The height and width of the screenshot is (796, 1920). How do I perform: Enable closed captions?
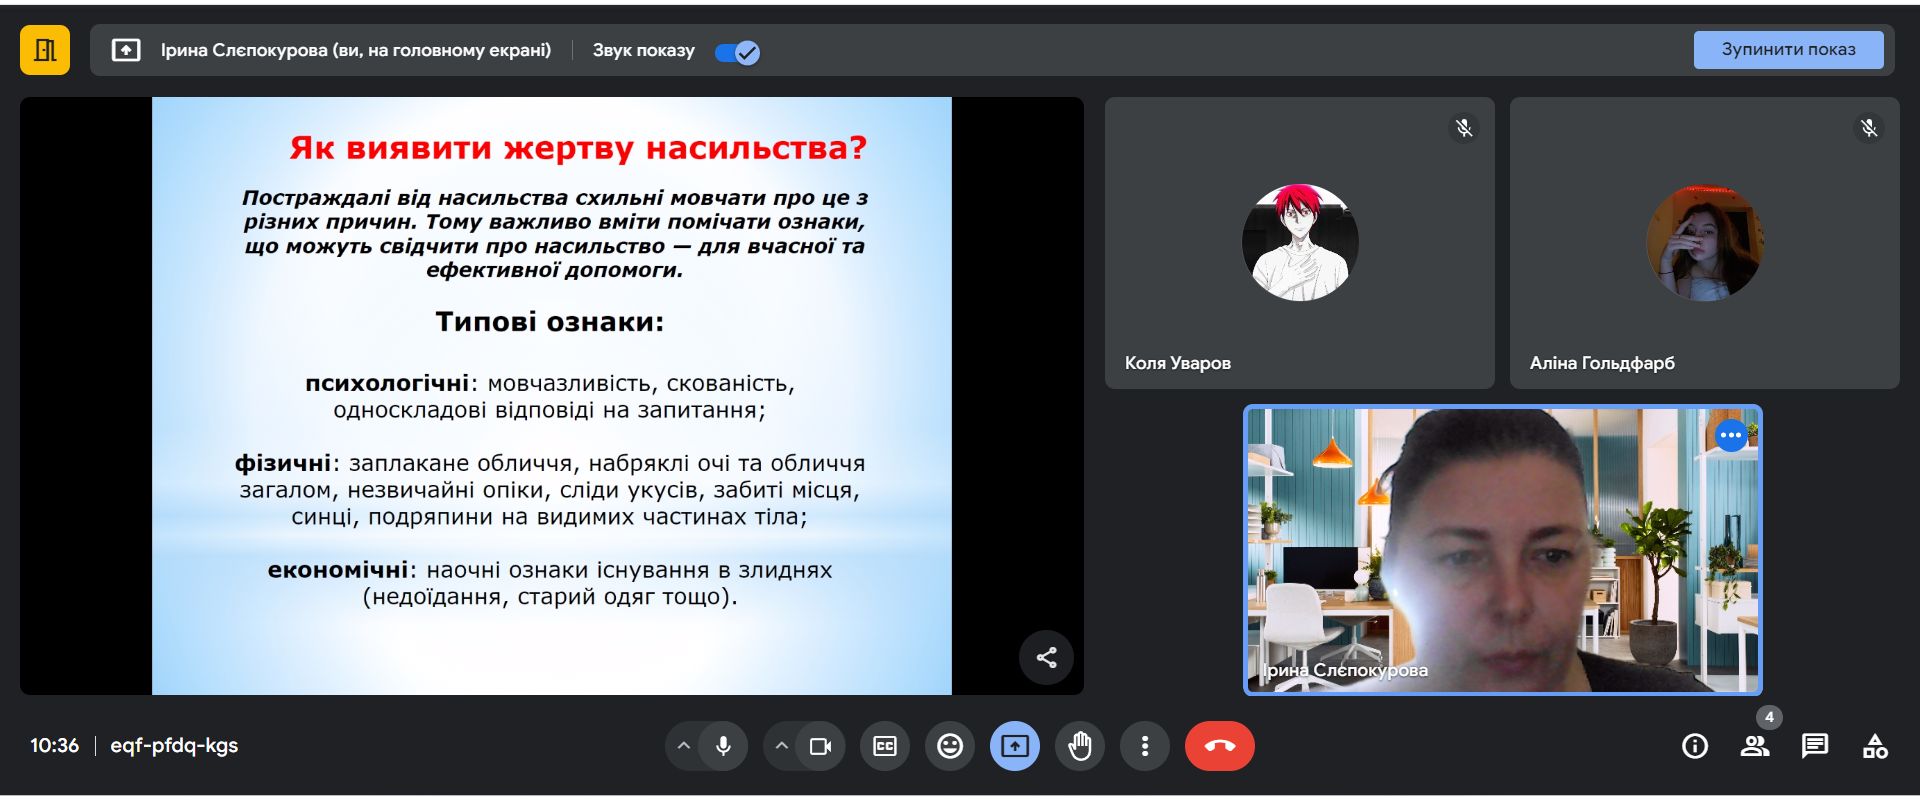point(885,746)
